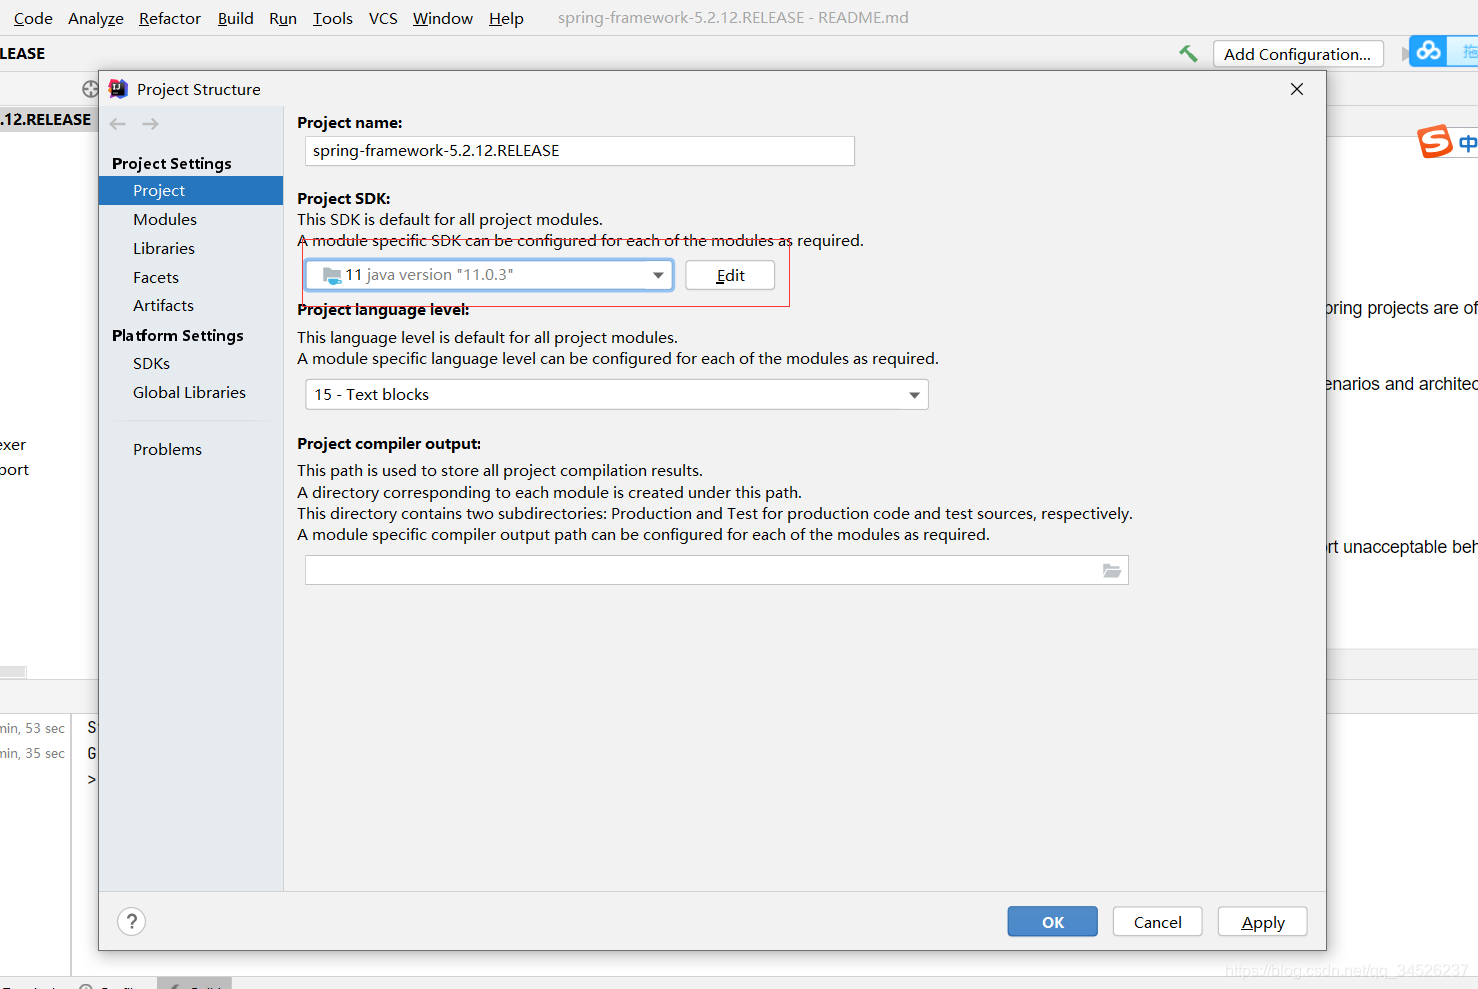Open the Window menu

(443, 18)
